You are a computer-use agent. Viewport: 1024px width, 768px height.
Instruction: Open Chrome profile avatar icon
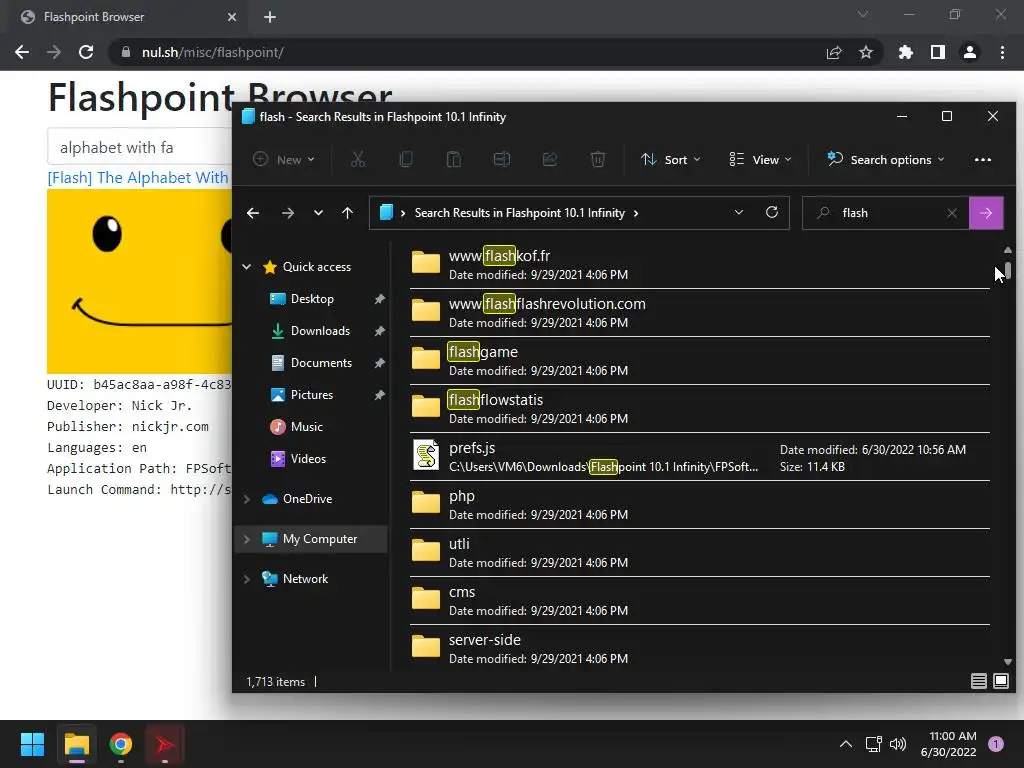pos(970,52)
